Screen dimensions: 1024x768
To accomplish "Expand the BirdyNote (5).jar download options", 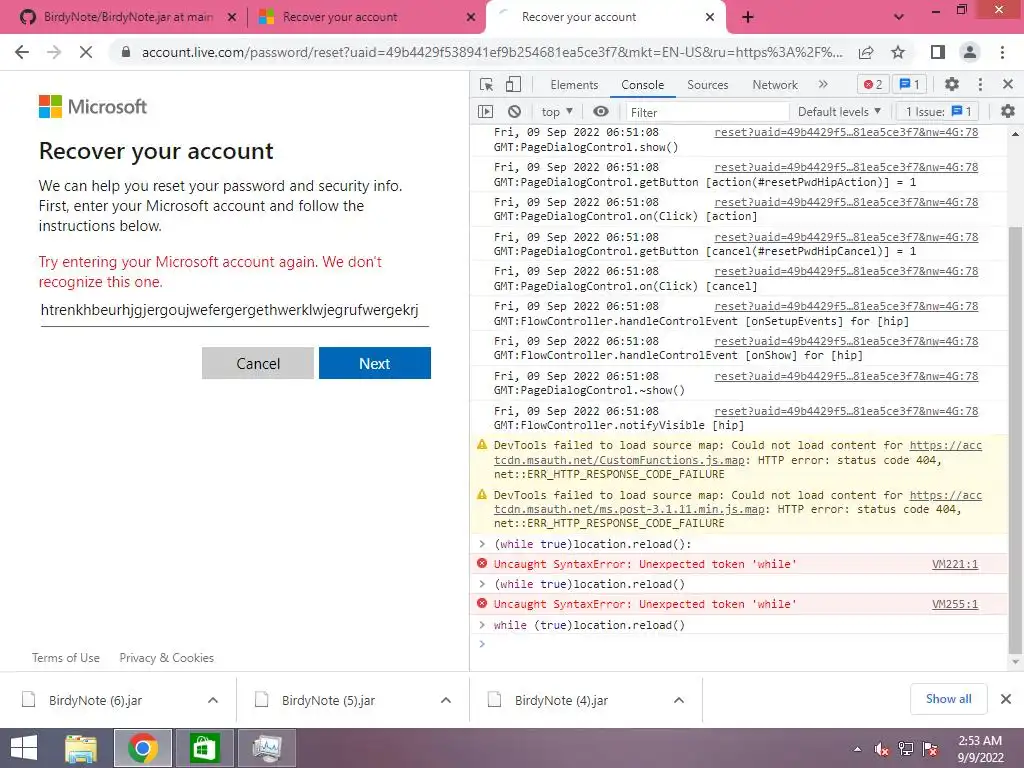I will tap(446, 700).
